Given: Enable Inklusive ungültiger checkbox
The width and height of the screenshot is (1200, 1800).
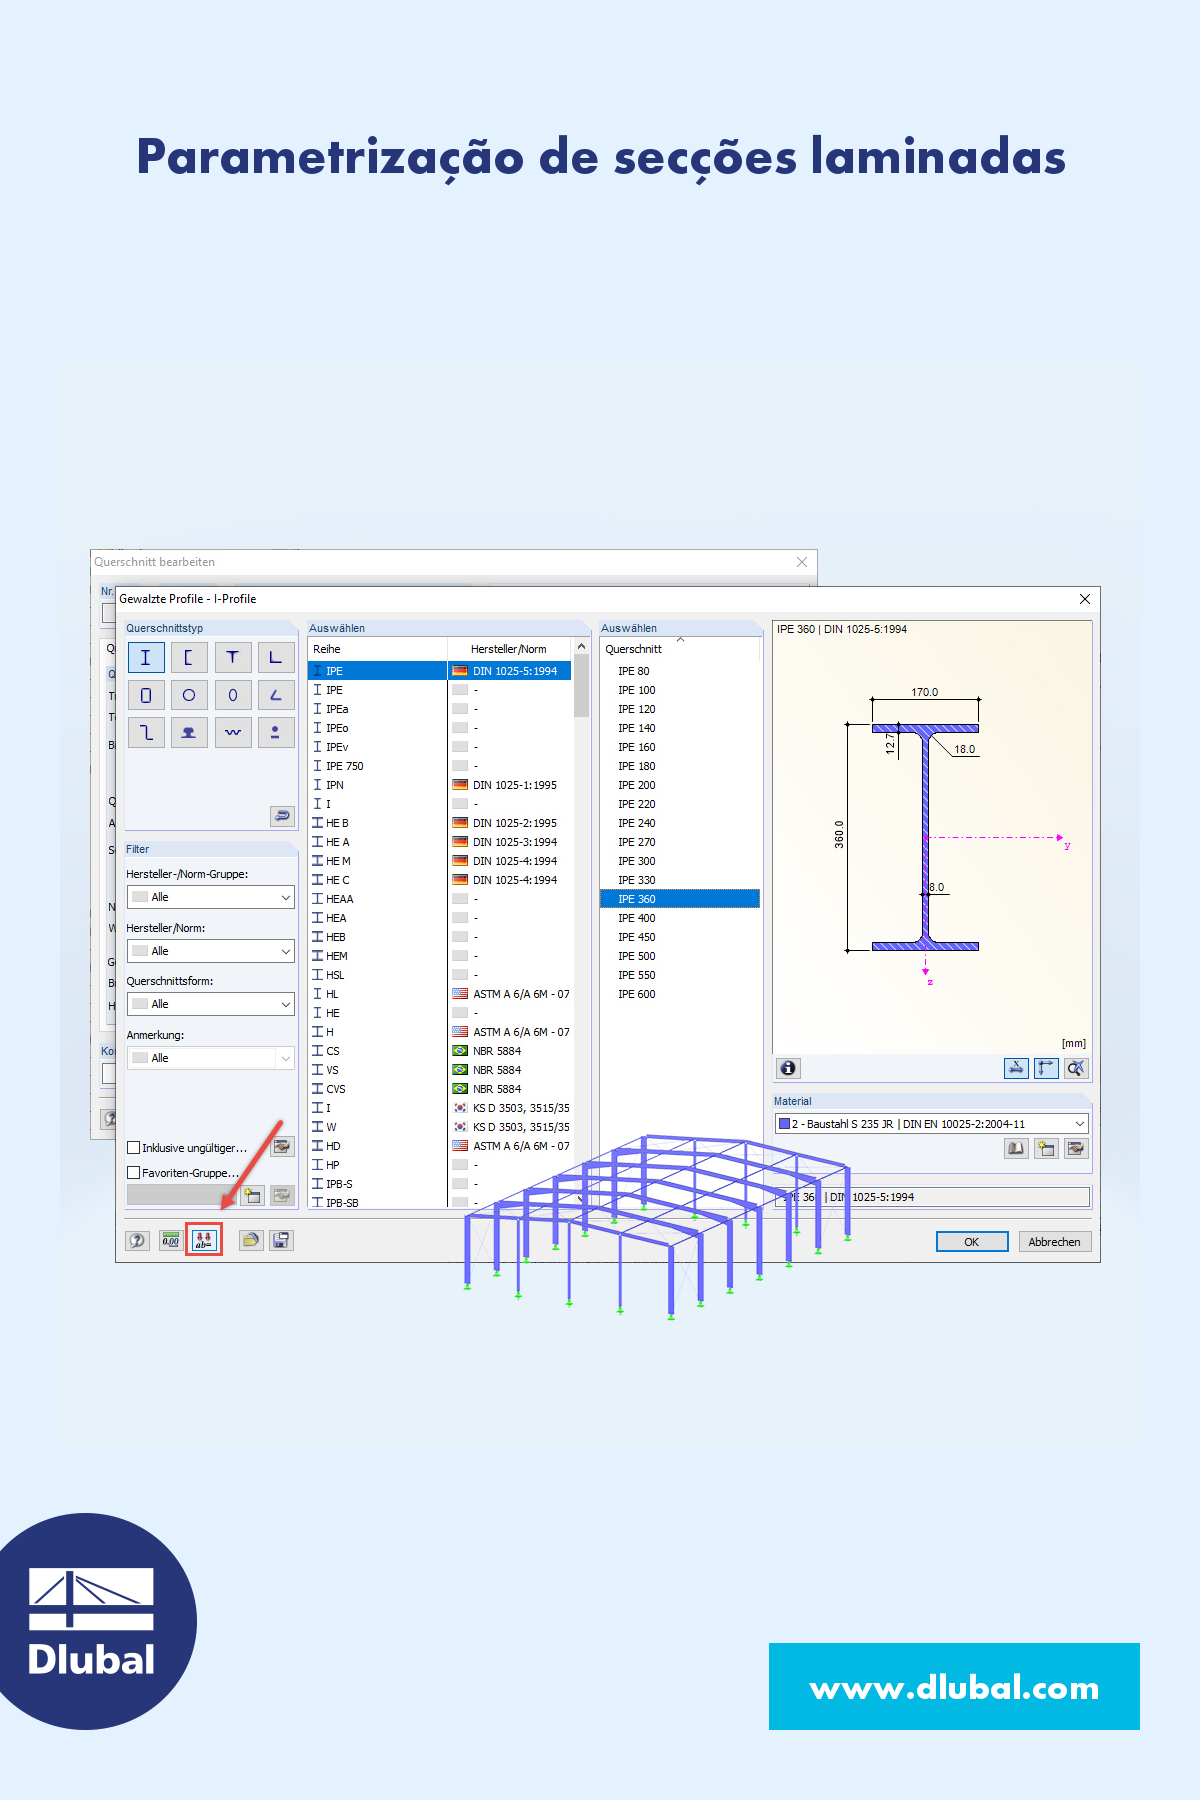Looking at the screenshot, I should click(x=134, y=1148).
